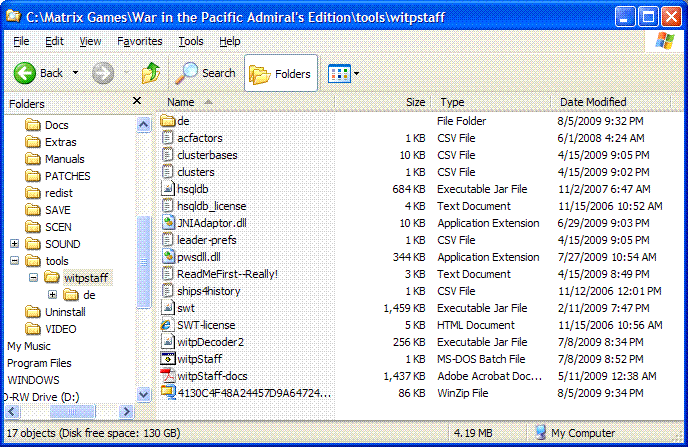Click the acfactors CSV file icon
Viewport: 688px width, 447px height.
pos(167,138)
